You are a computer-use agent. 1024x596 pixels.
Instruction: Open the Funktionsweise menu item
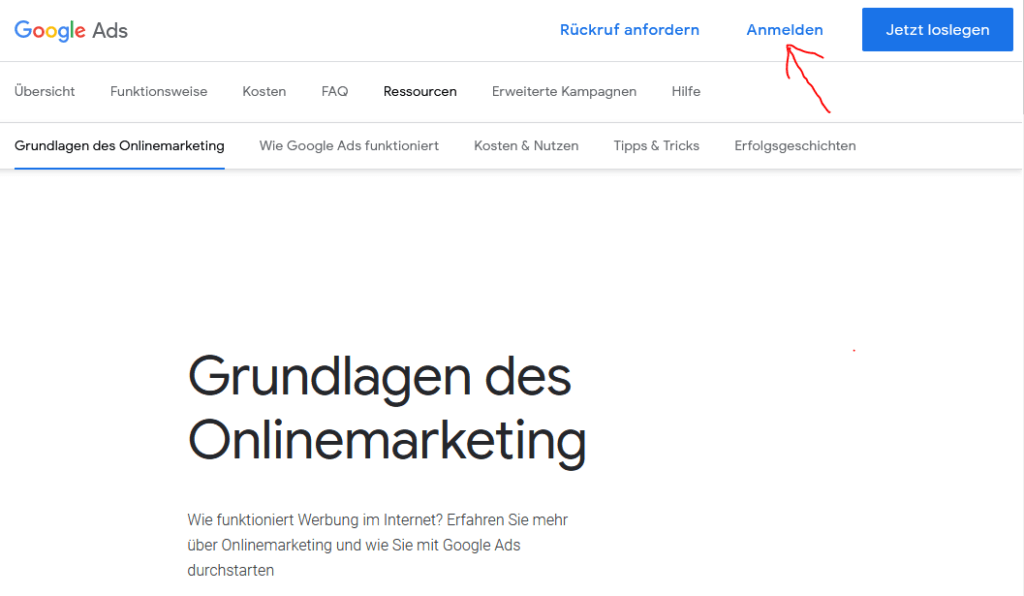coord(159,91)
